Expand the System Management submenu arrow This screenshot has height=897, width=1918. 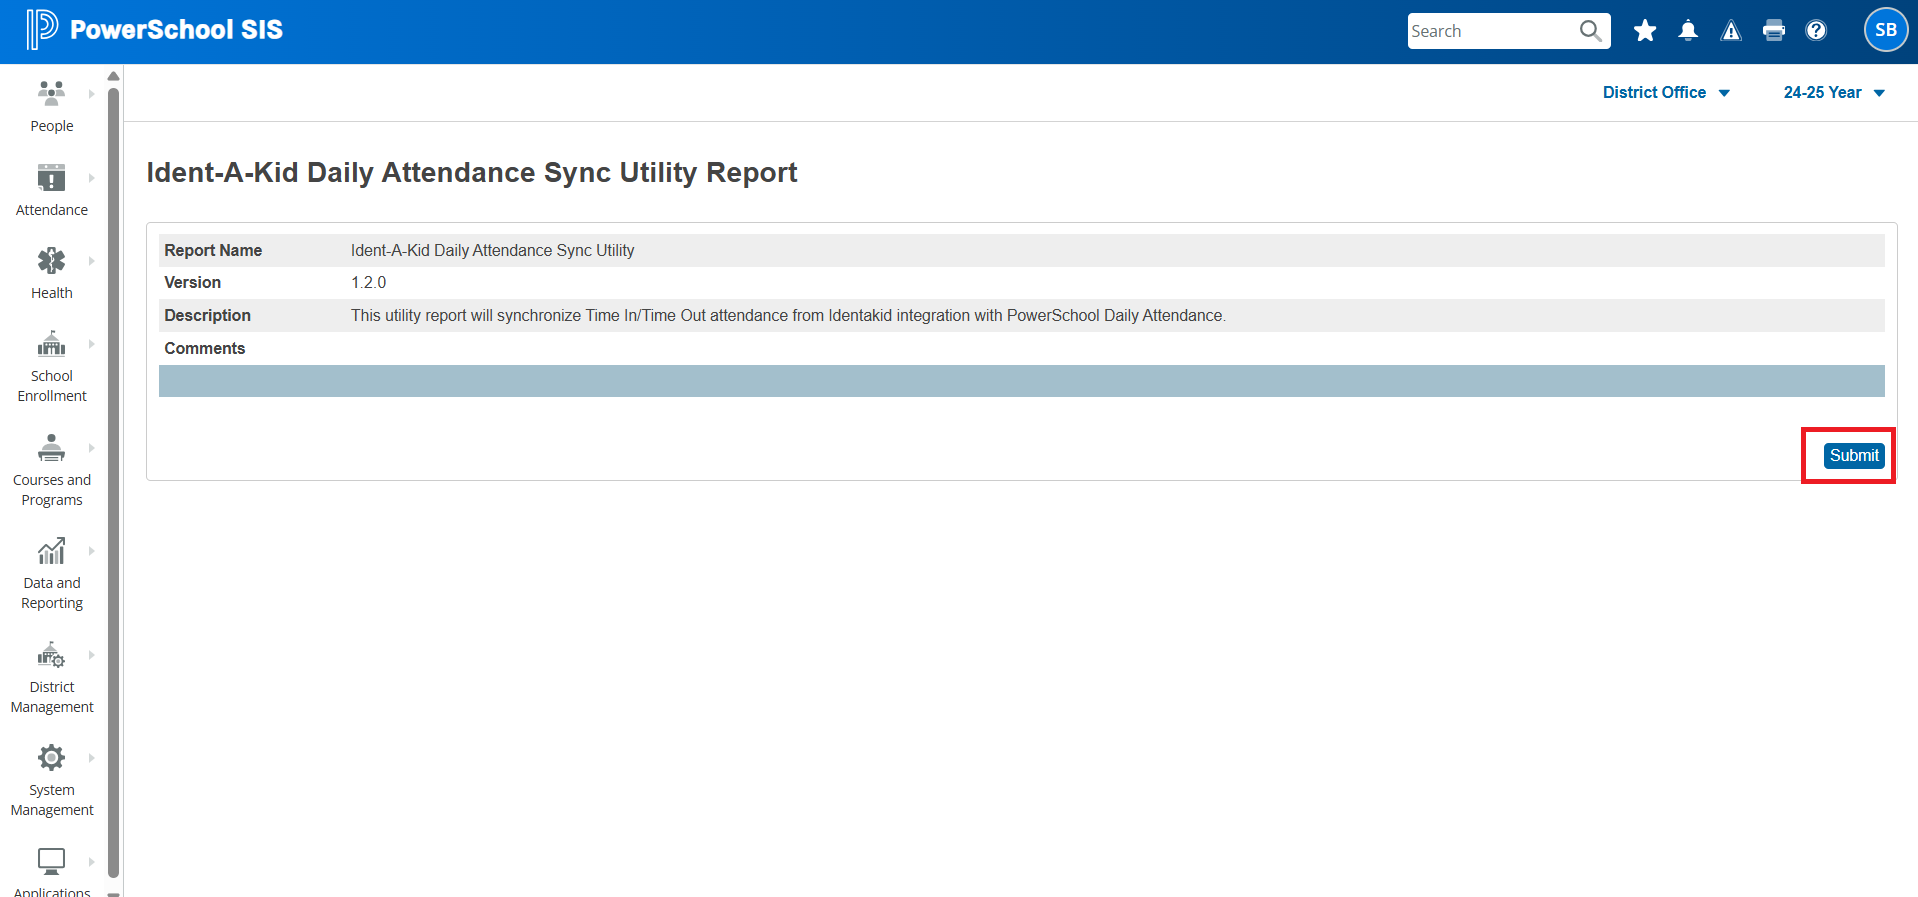click(91, 758)
